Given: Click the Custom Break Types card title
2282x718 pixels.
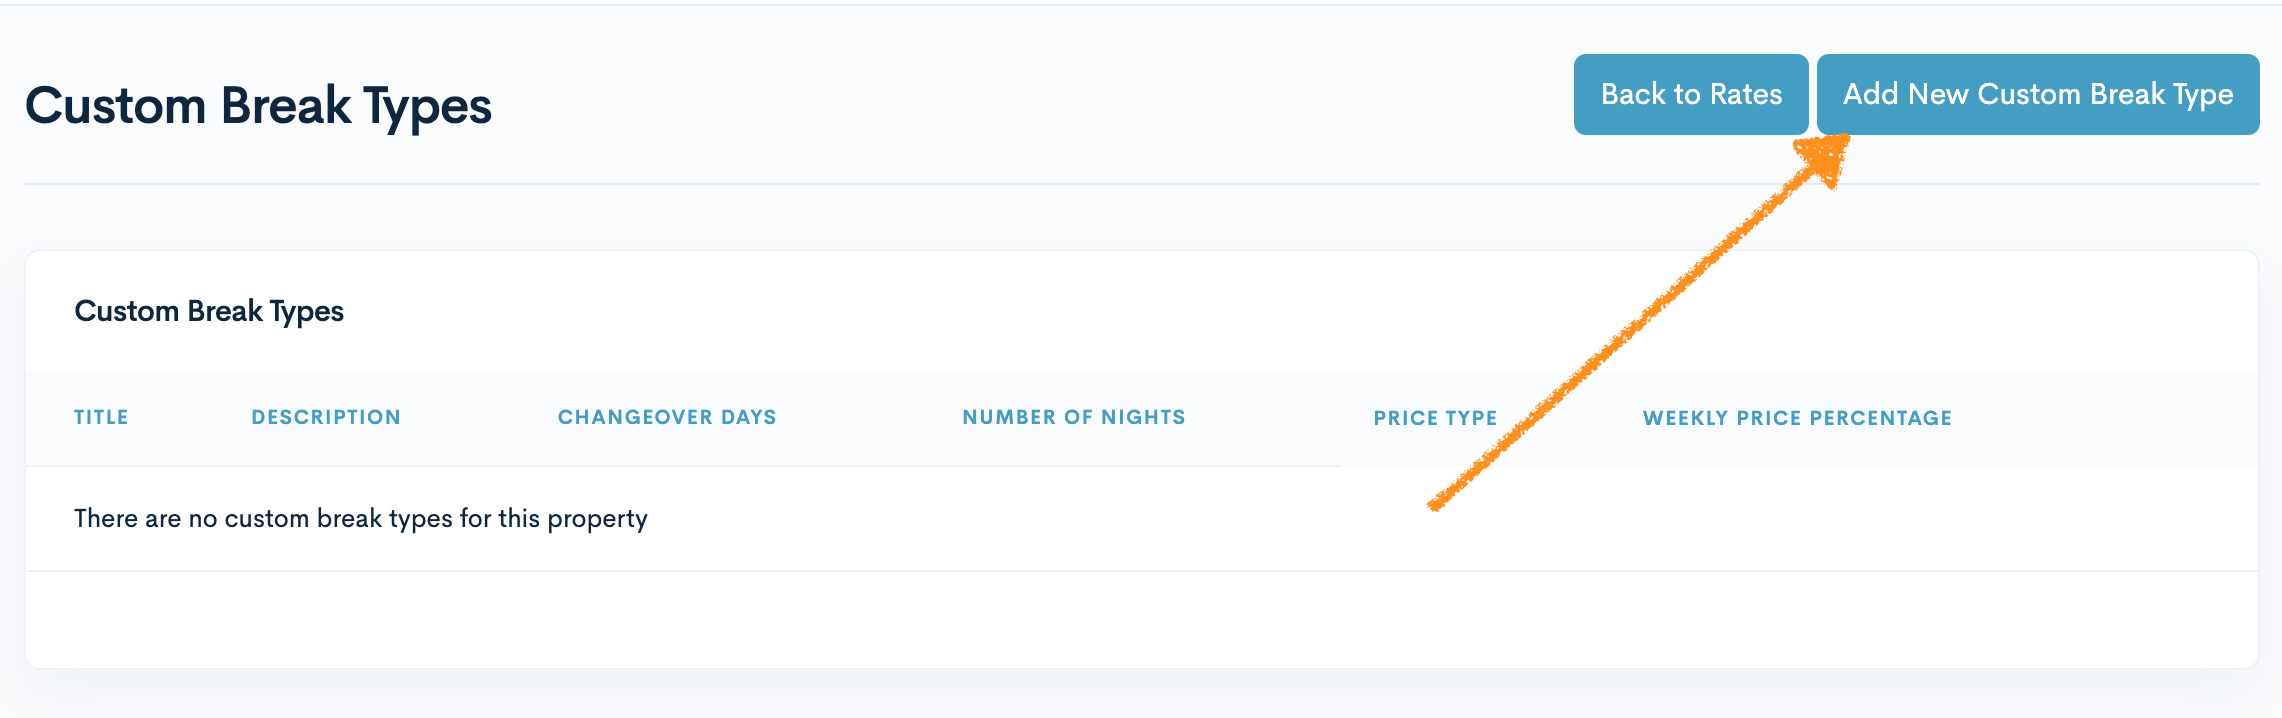Looking at the screenshot, I should [209, 311].
